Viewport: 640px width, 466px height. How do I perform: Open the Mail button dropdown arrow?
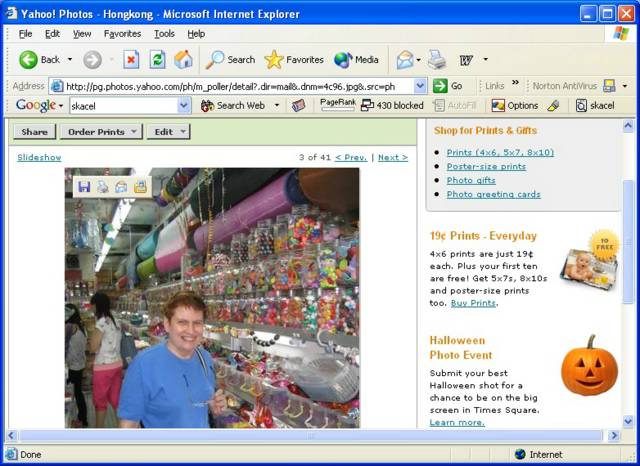coord(418,60)
